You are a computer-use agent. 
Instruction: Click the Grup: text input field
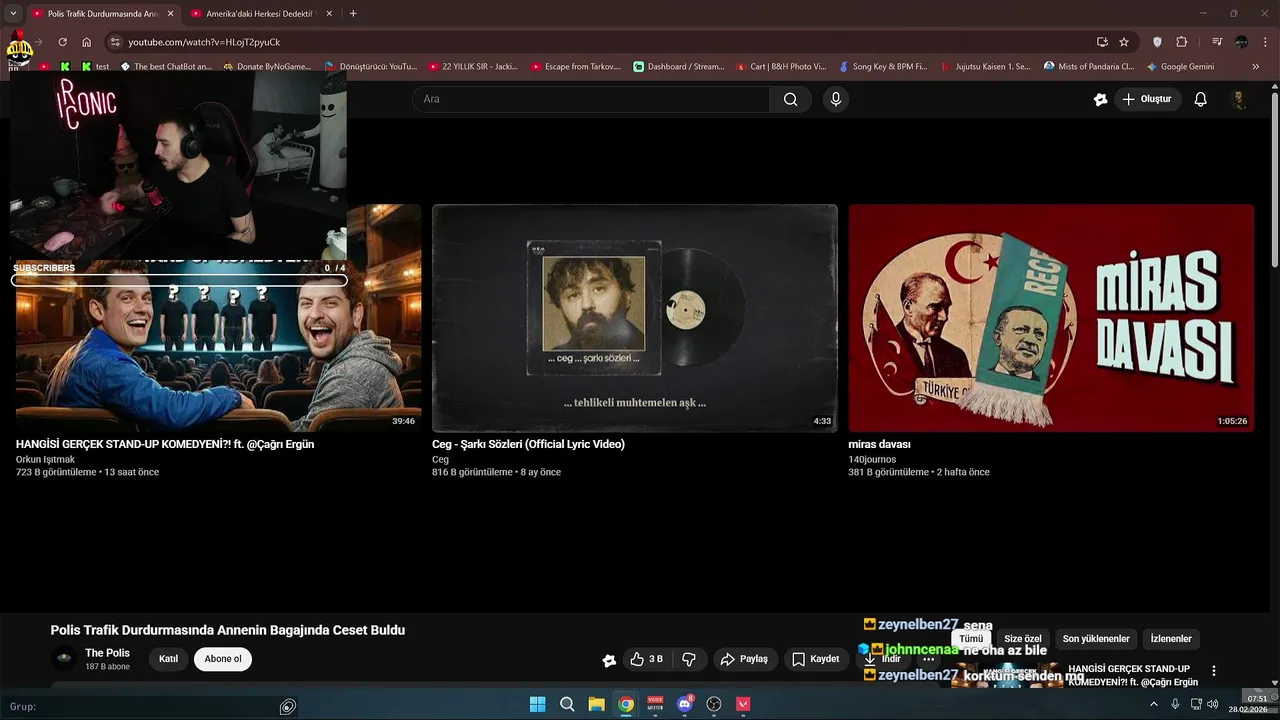[140, 706]
